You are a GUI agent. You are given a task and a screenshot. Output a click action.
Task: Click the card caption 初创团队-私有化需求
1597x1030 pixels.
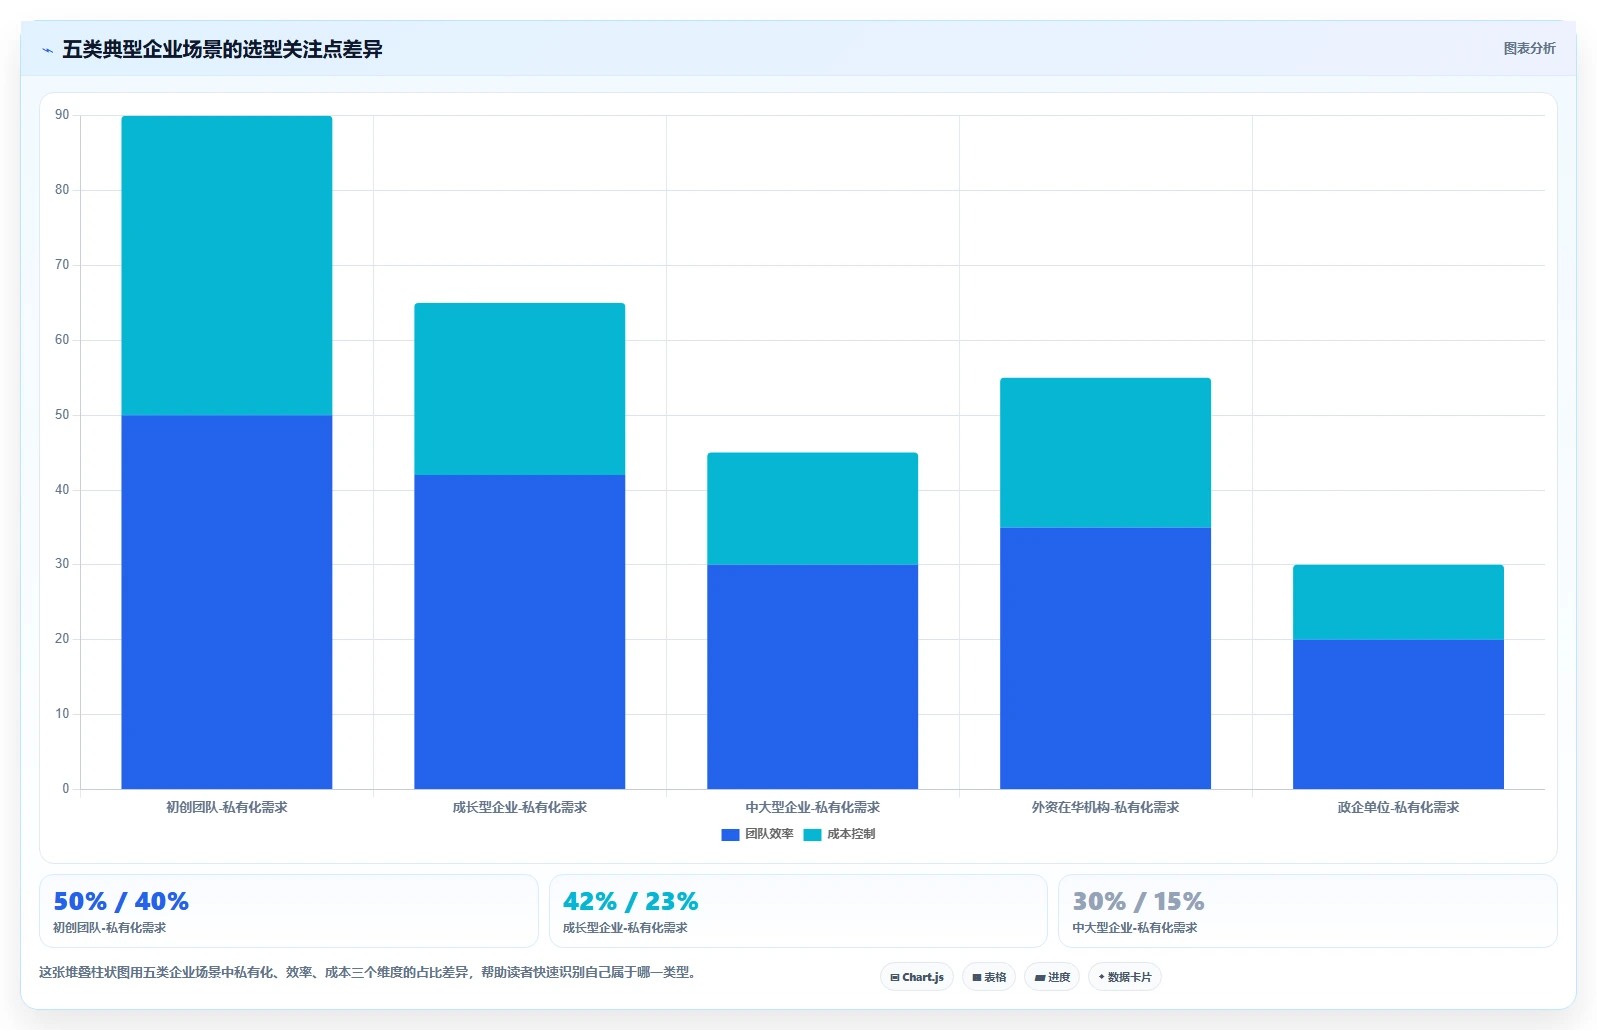click(x=110, y=928)
